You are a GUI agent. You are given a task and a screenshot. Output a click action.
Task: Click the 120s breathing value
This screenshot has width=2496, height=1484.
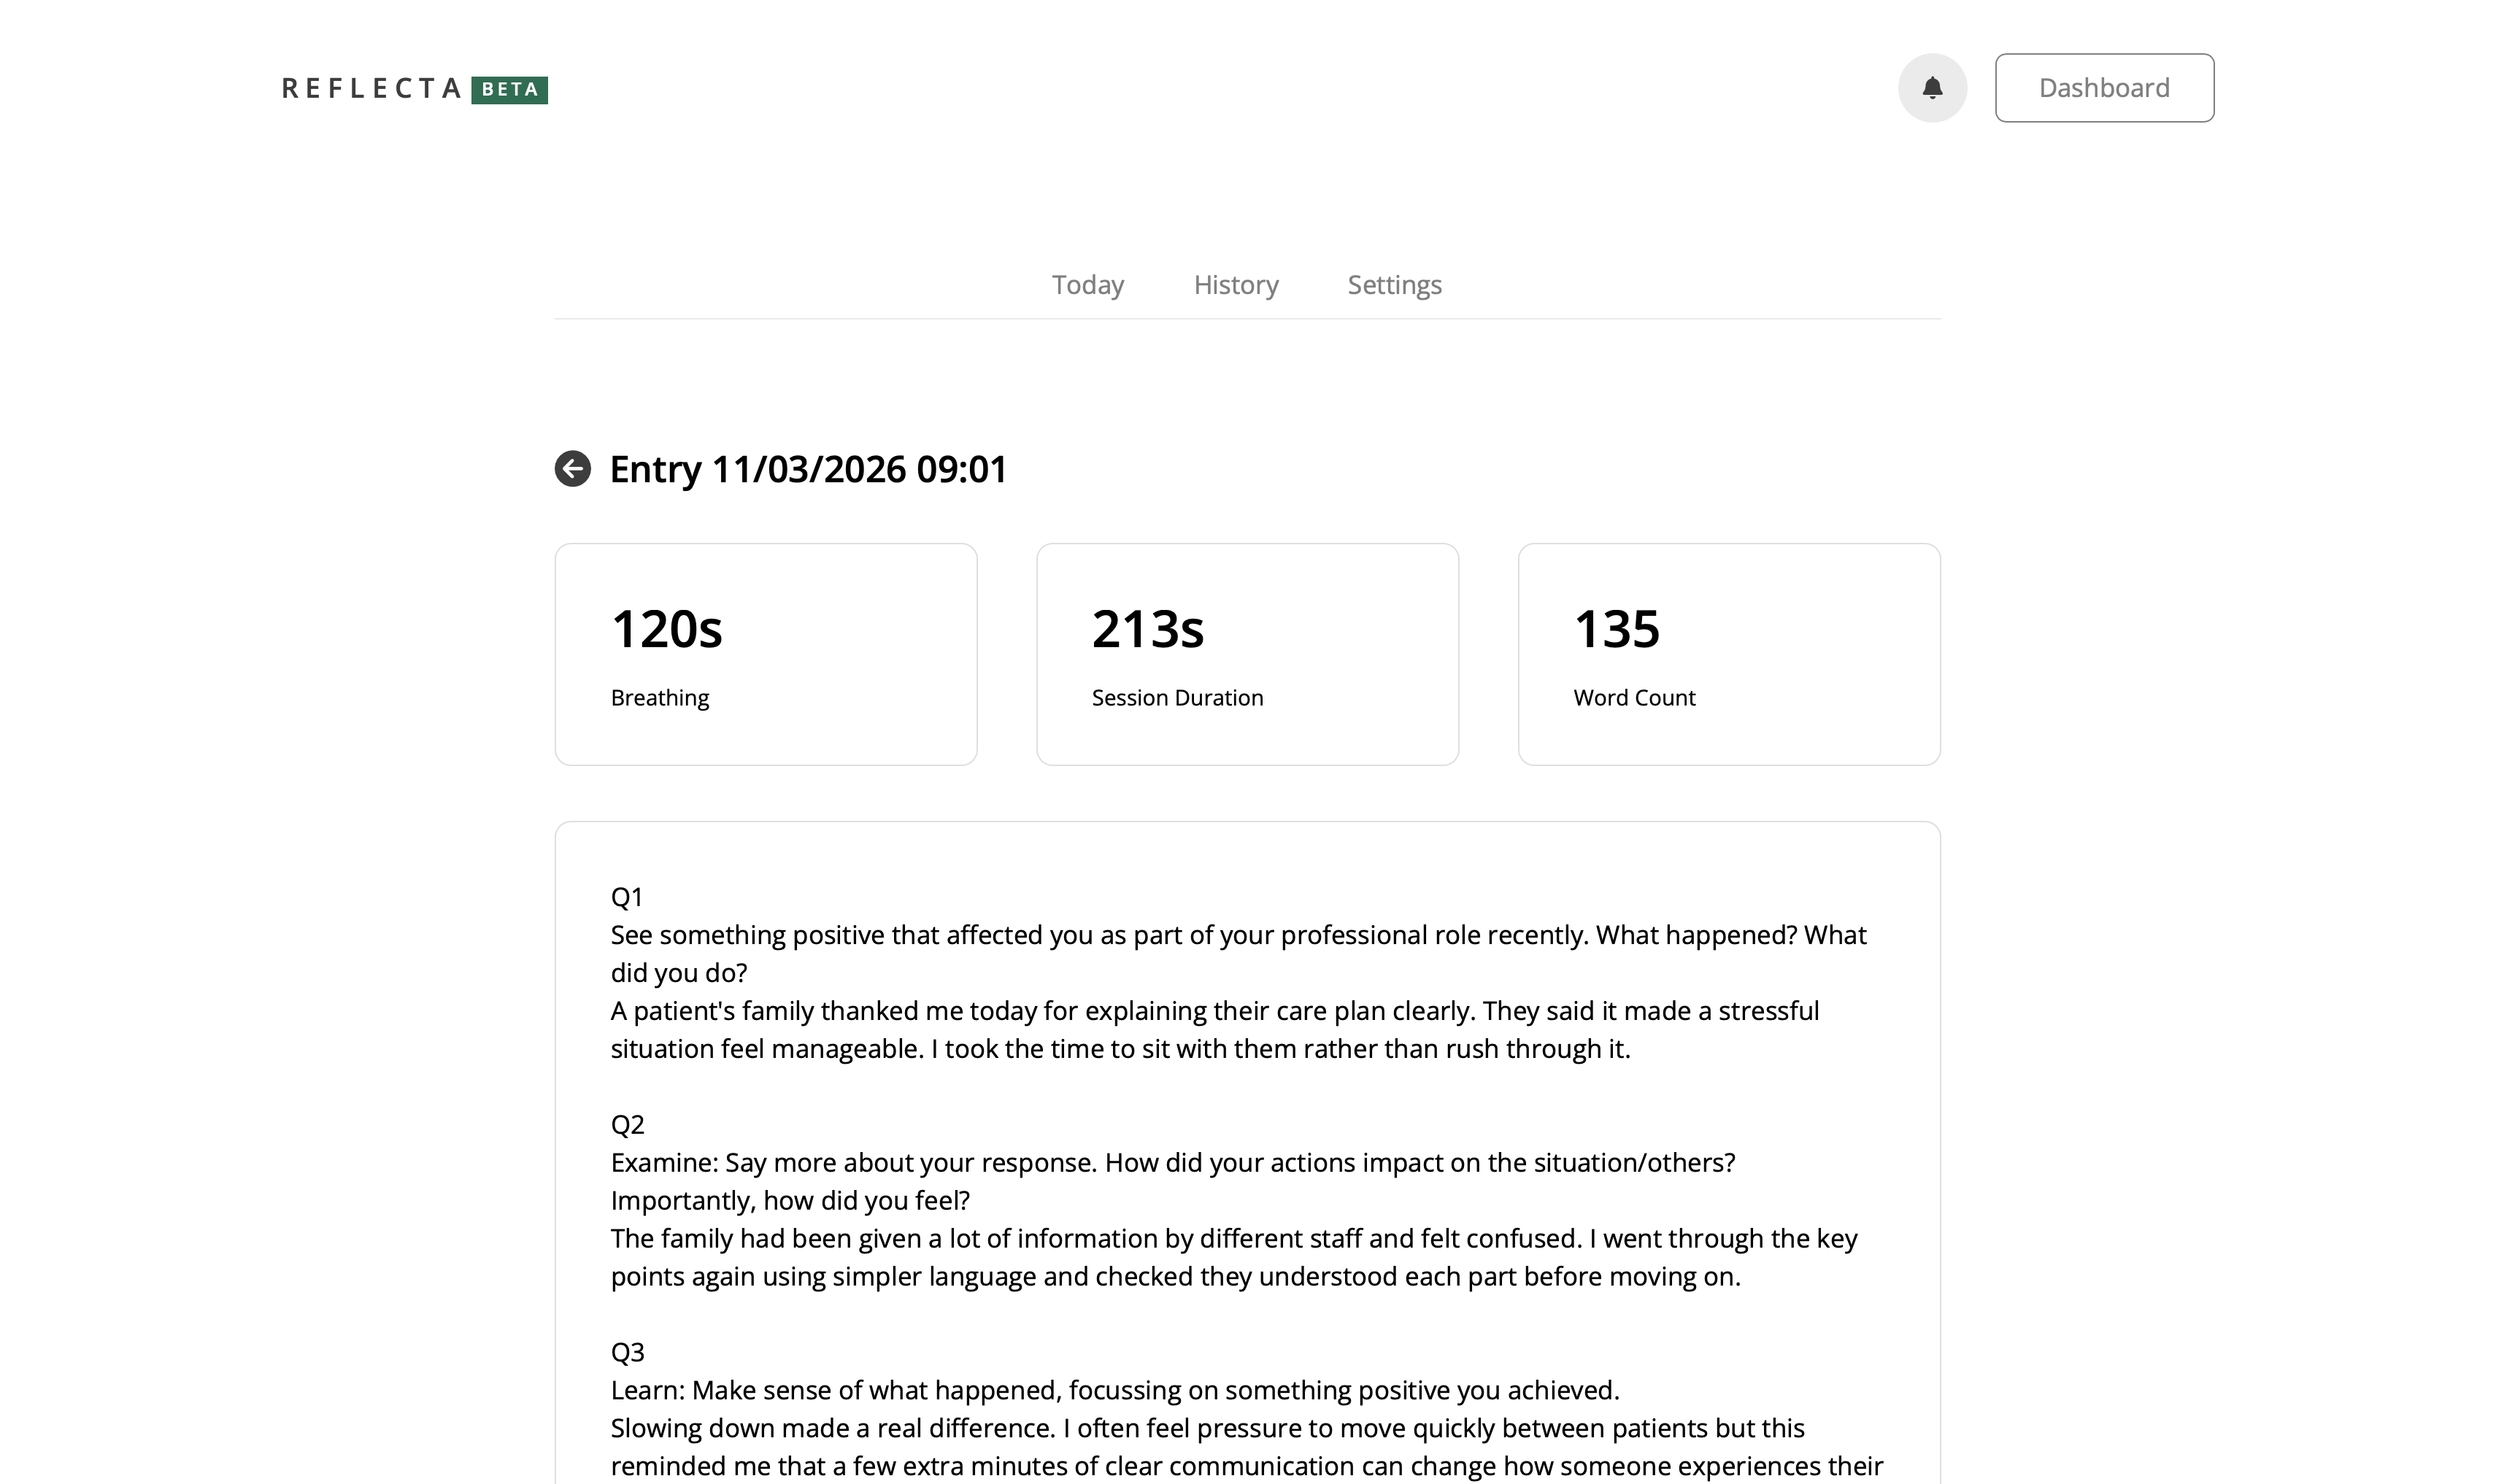666,628
